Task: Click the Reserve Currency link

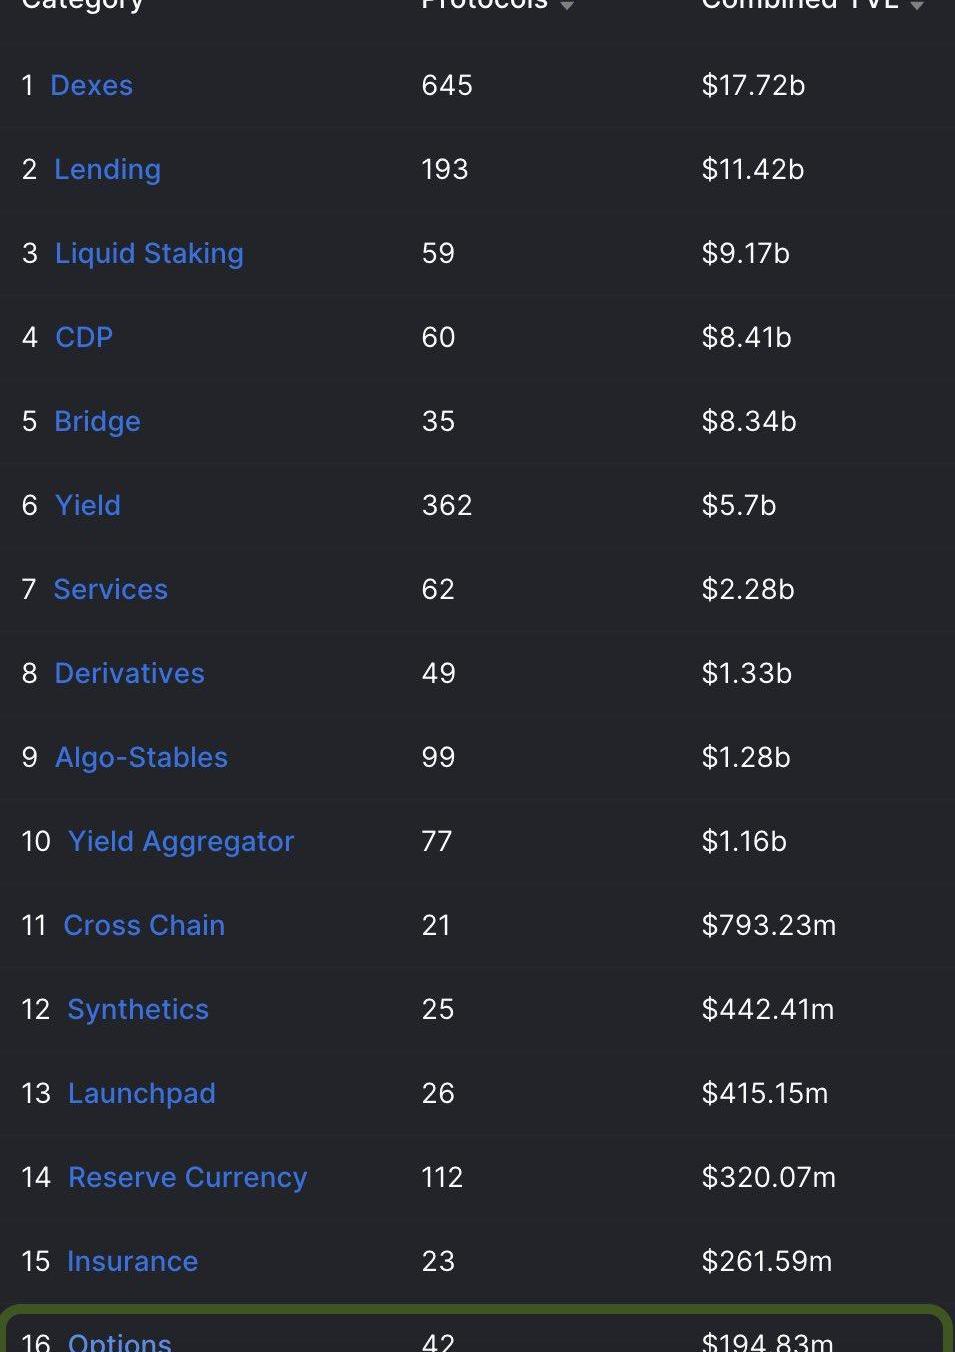Action: point(187,1178)
